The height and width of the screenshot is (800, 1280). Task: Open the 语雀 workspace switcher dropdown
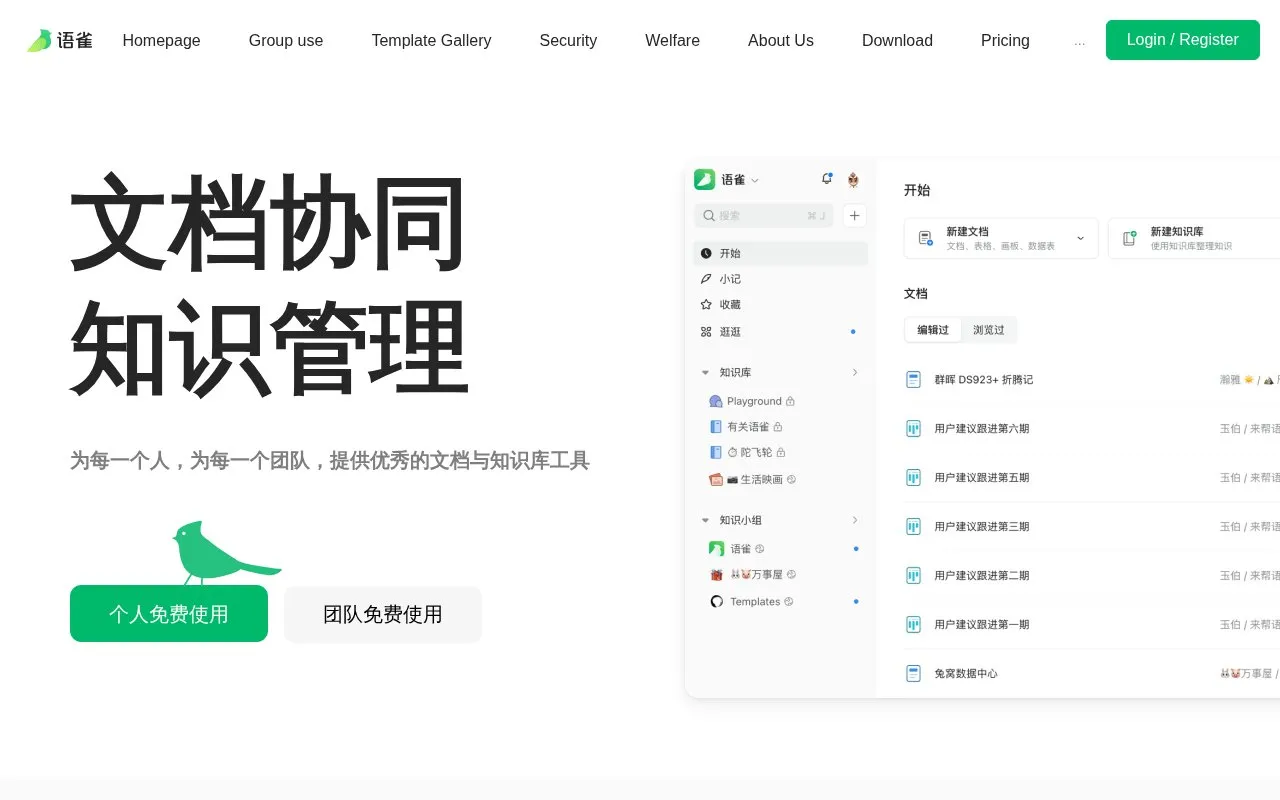coord(755,181)
